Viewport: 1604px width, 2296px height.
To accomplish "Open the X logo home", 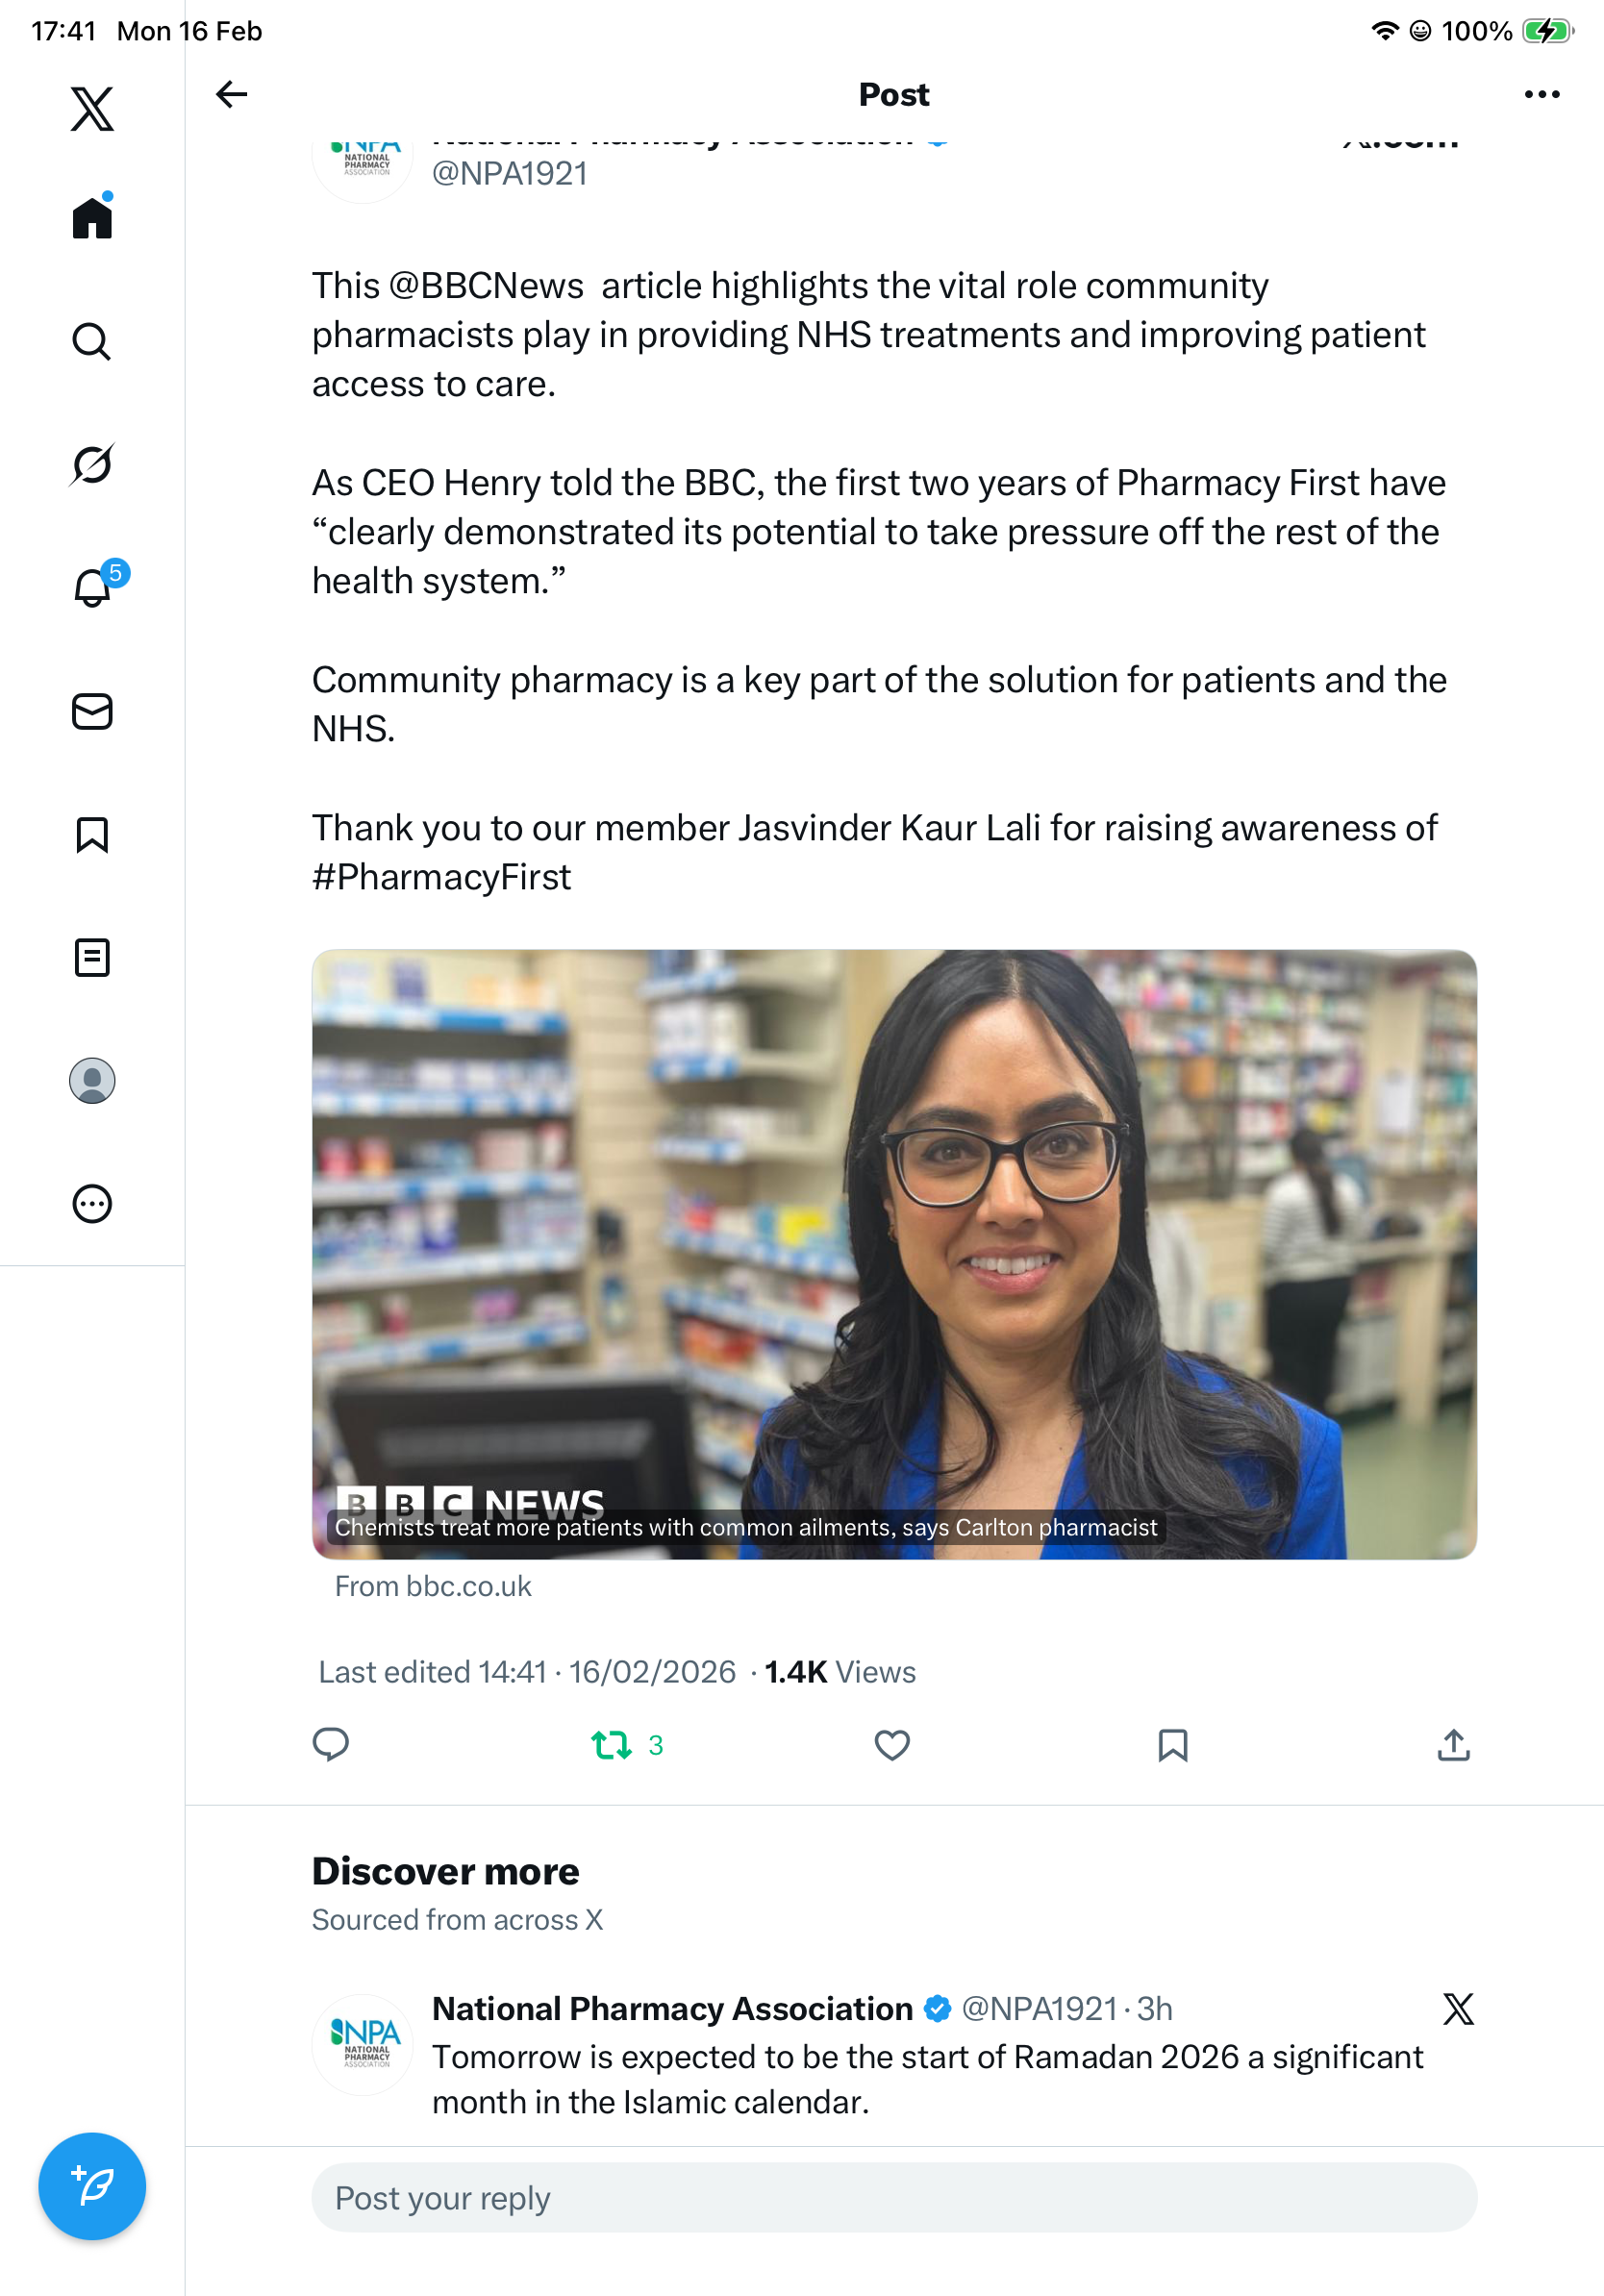I will (x=92, y=108).
